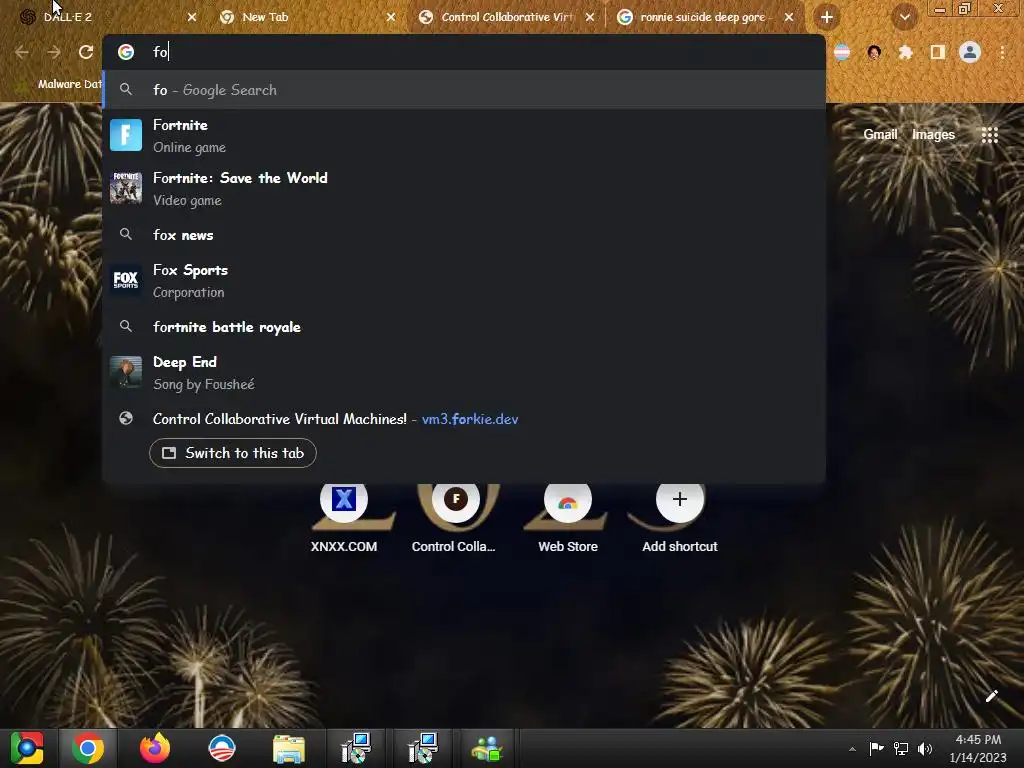This screenshot has height=768, width=1024.
Task: Open a new tab with plus button
Action: coord(827,17)
